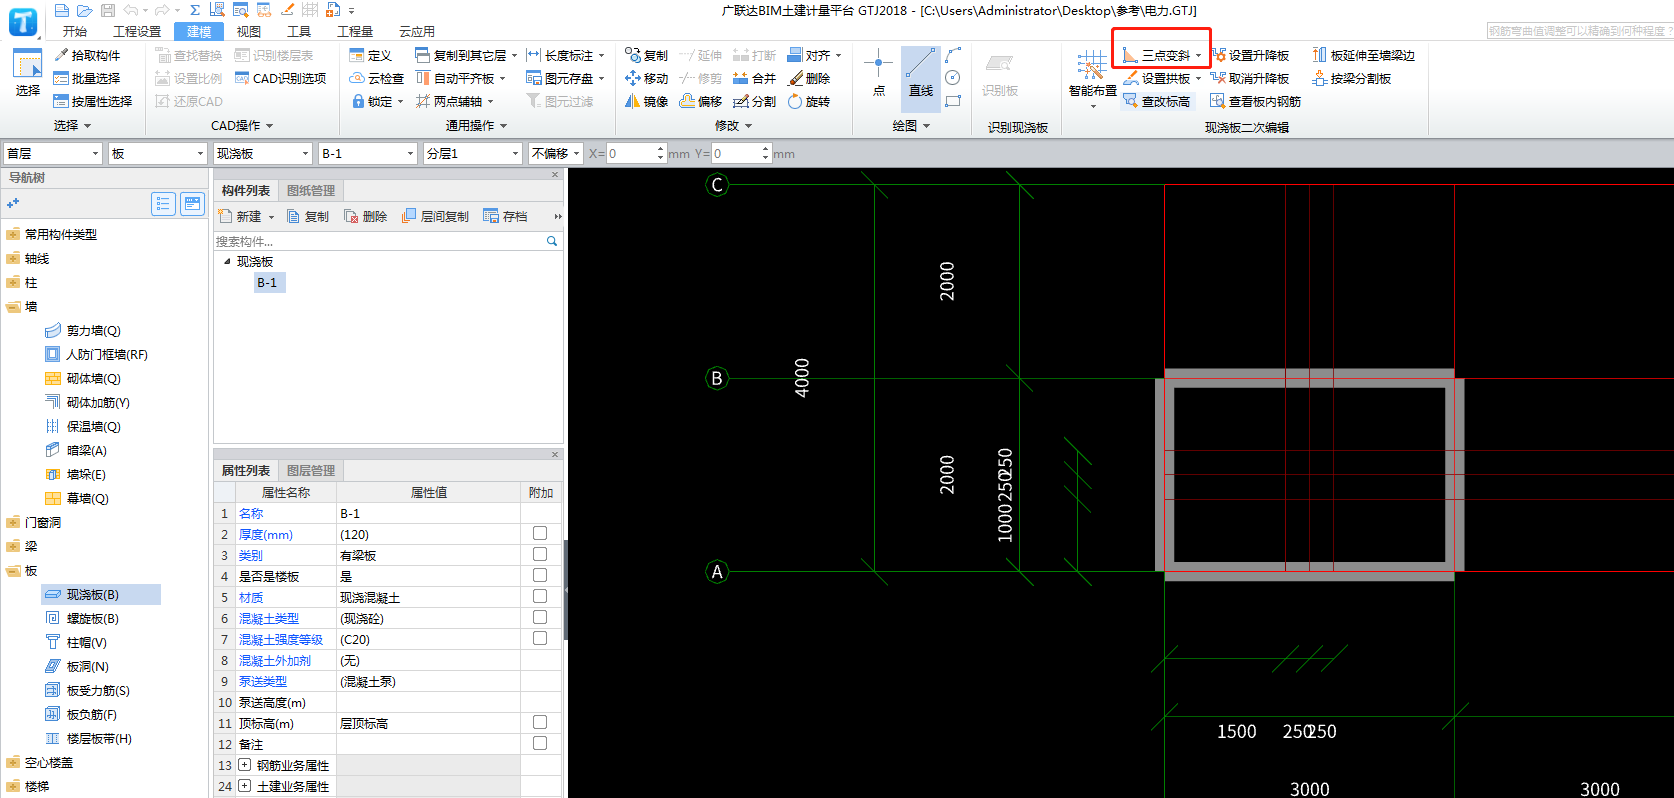Click 删除 in component list toolbar

coord(365,216)
